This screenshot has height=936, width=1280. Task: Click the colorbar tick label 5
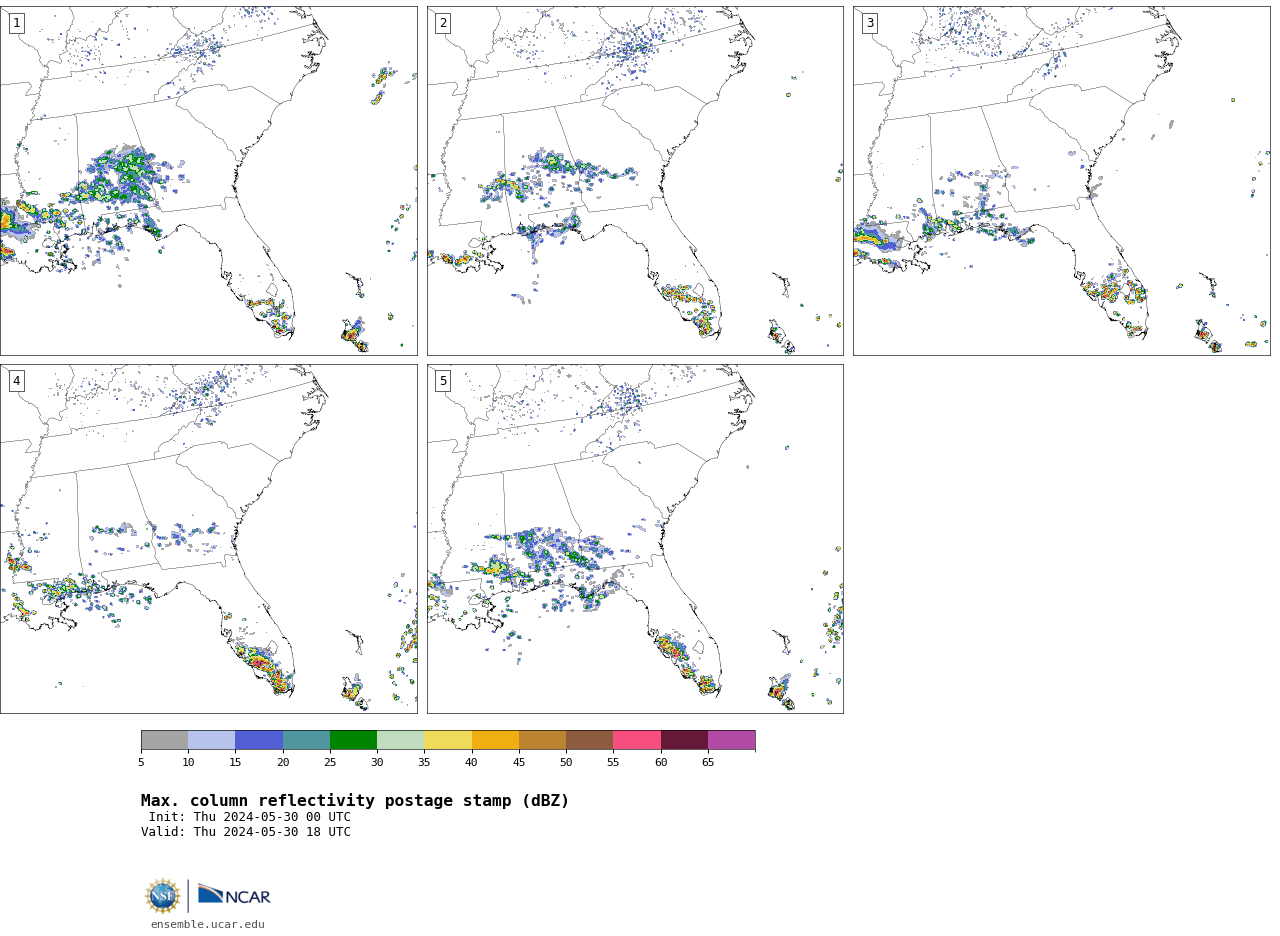tap(141, 763)
